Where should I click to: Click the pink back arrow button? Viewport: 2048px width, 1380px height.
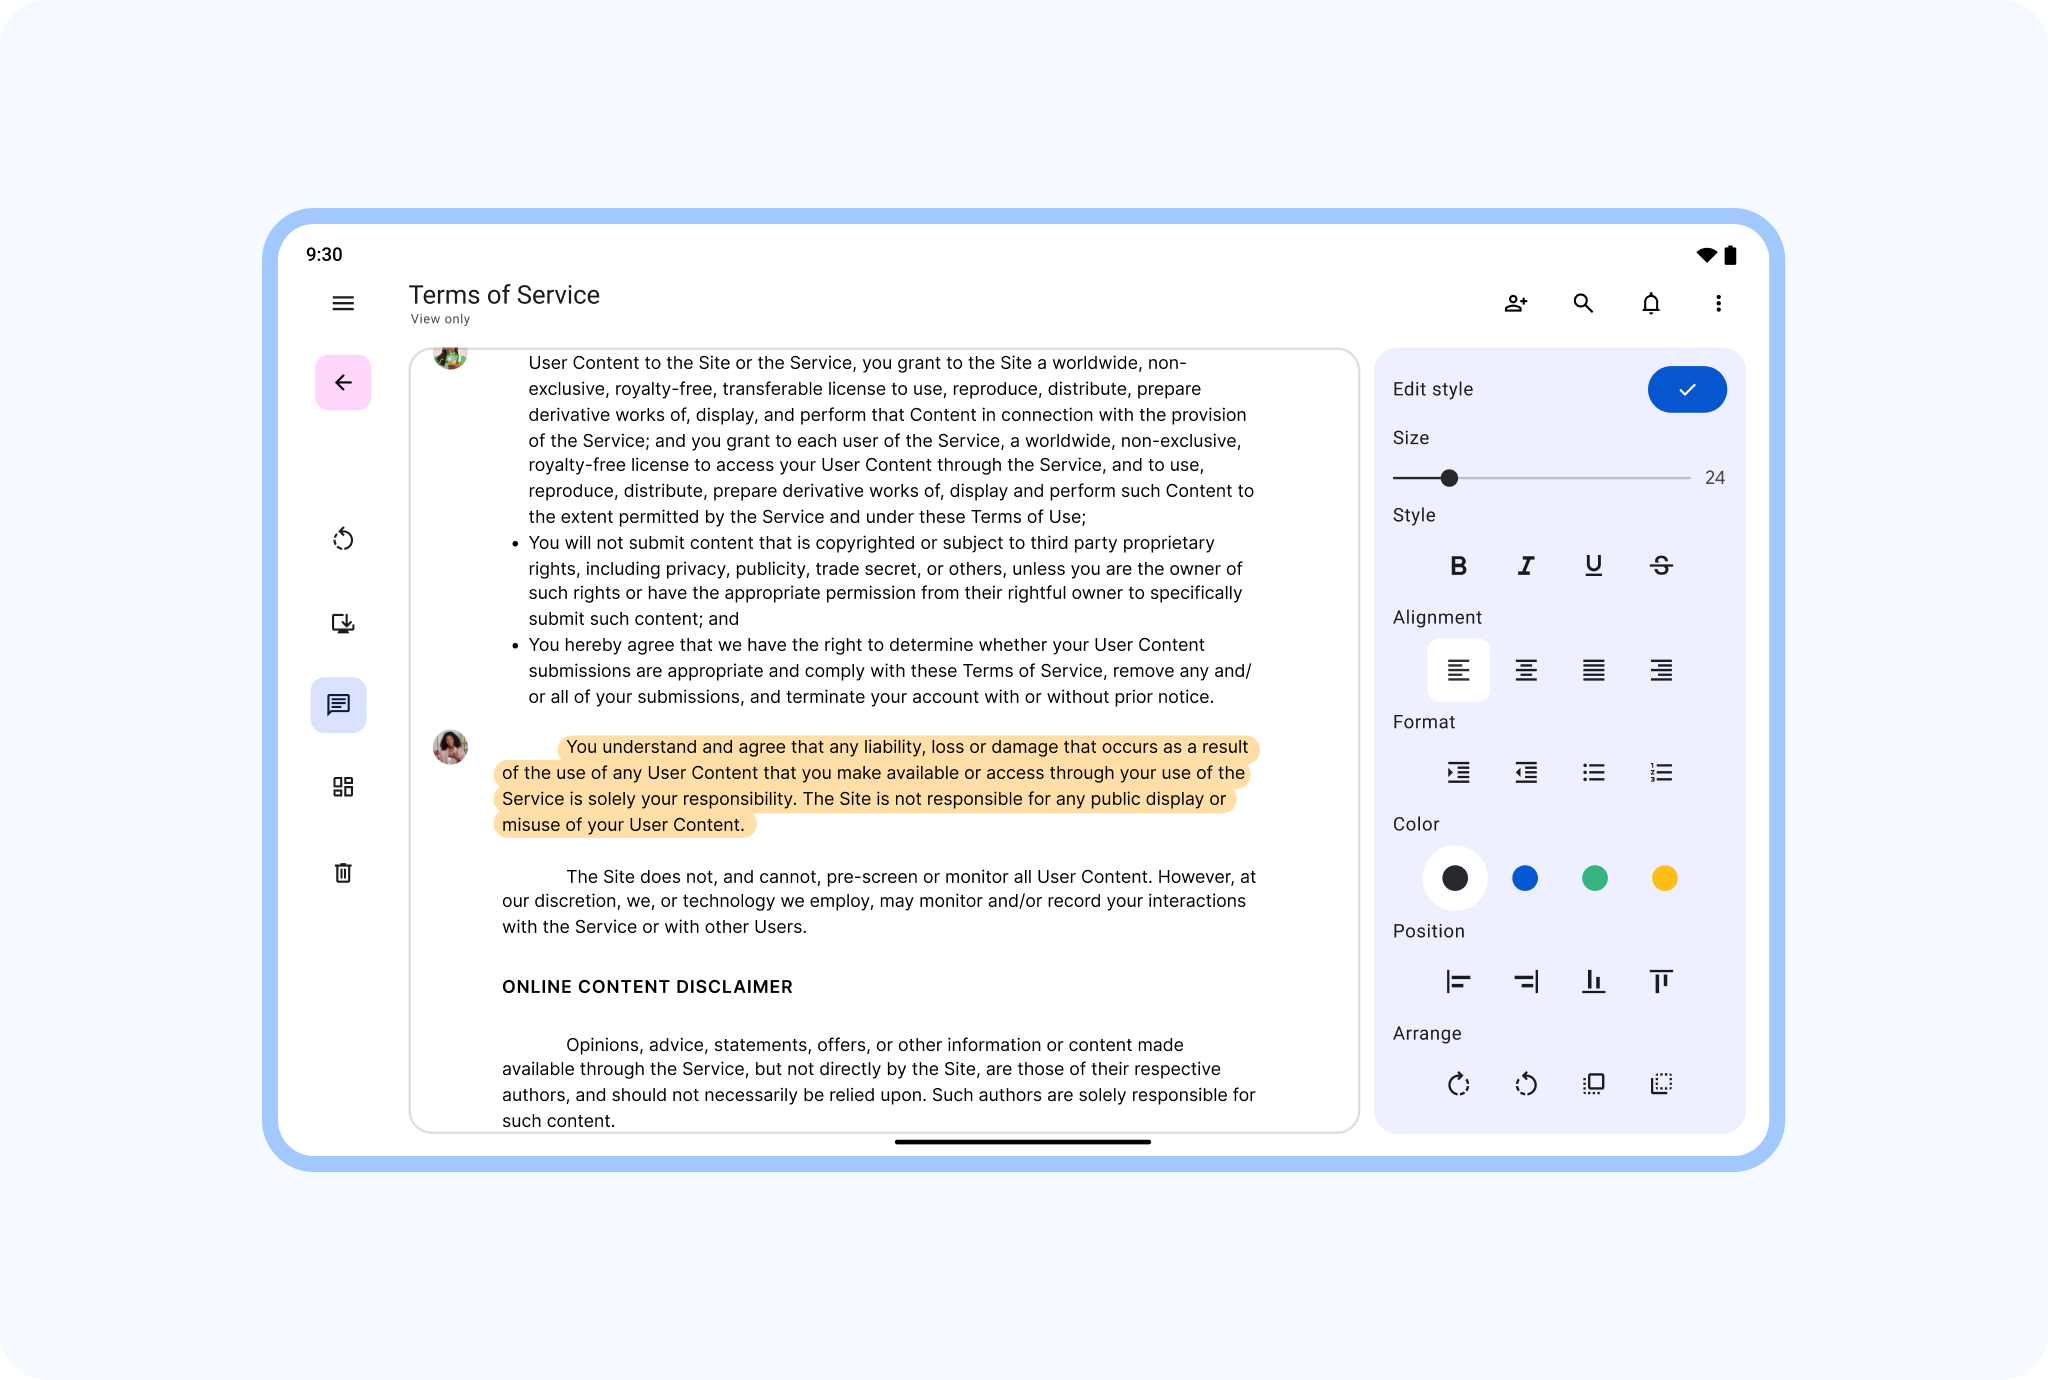pos(343,382)
